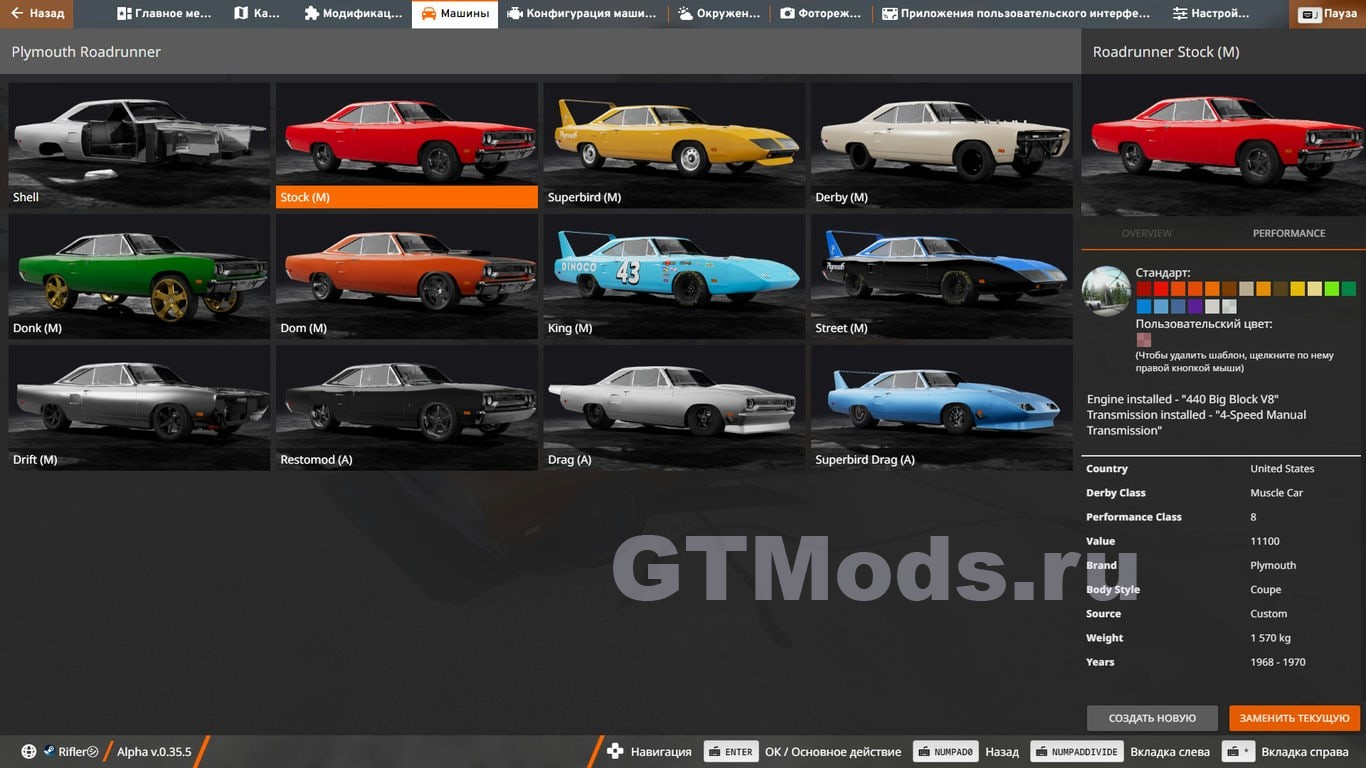The height and width of the screenshot is (768, 1366).
Task: Click the Country United States row
Action: (x=1223, y=469)
